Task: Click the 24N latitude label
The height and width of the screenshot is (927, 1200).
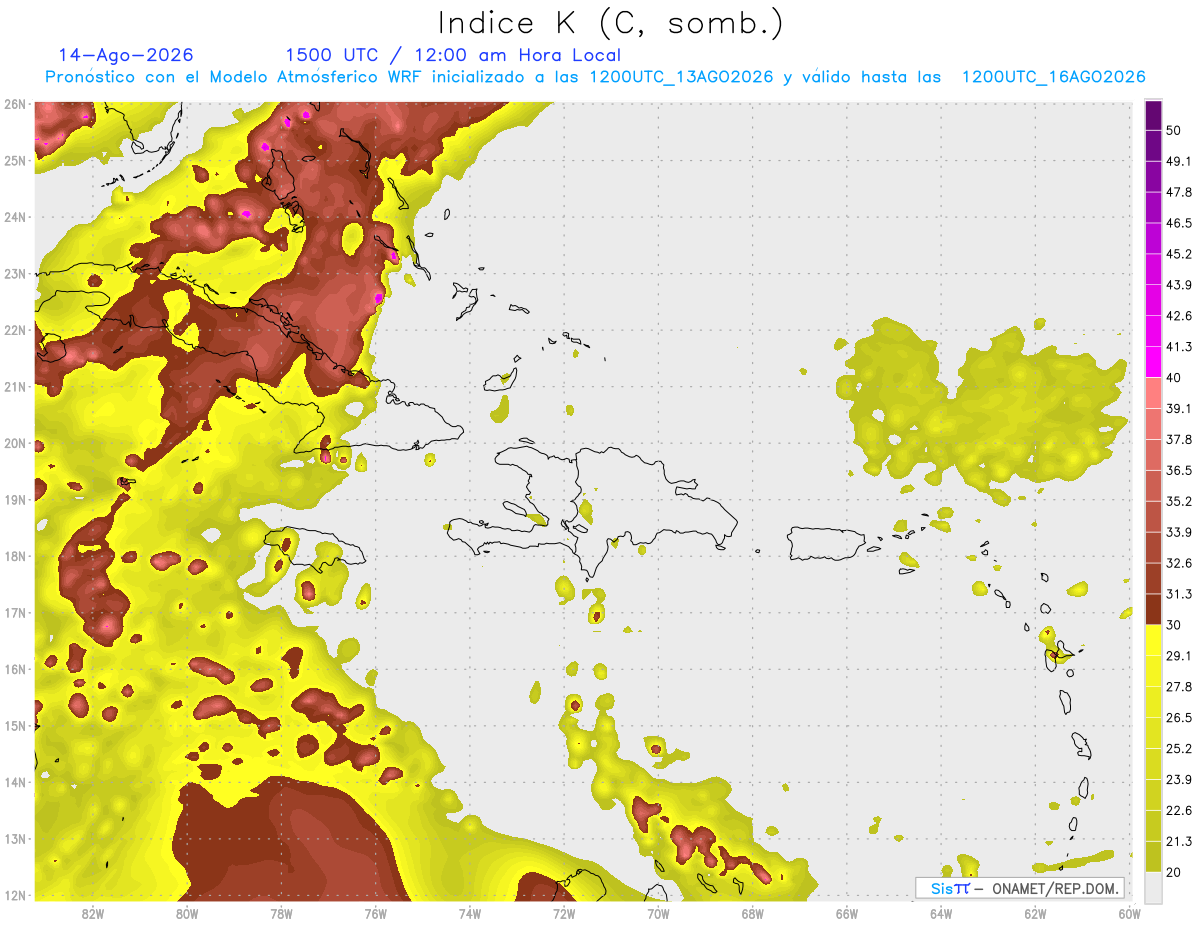Action: click(14, 217)
